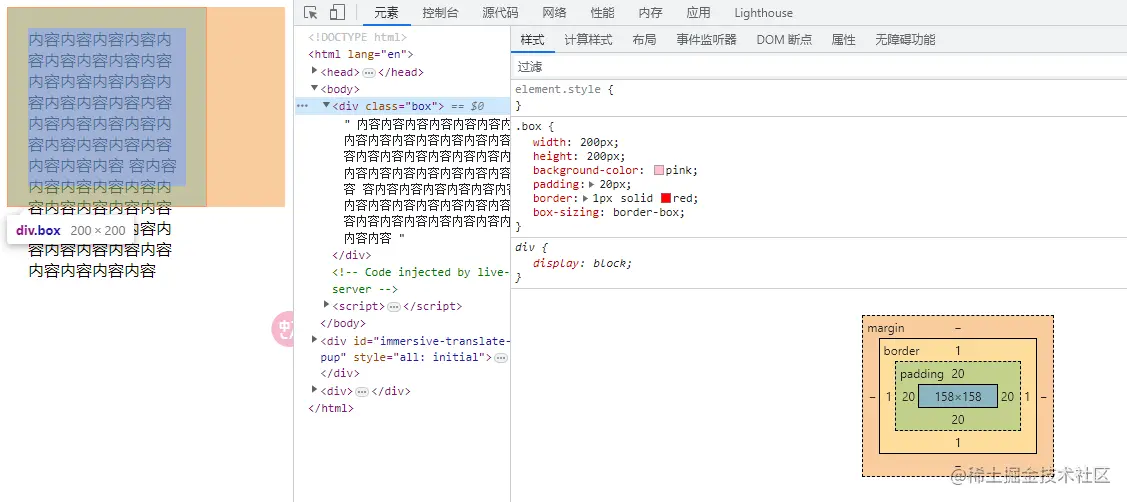Open the DOM 断点 subtab

(x=784, y=40)
